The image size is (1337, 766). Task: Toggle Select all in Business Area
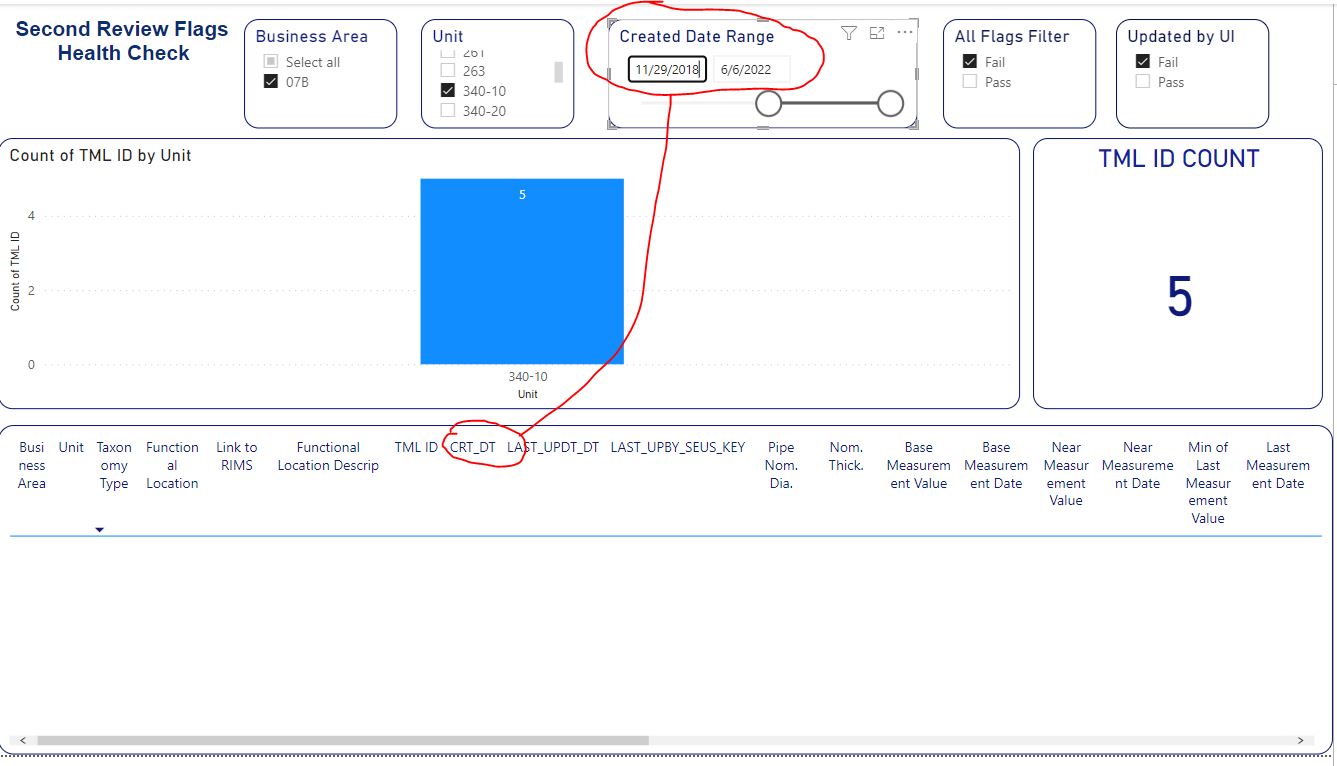[270, 62]
